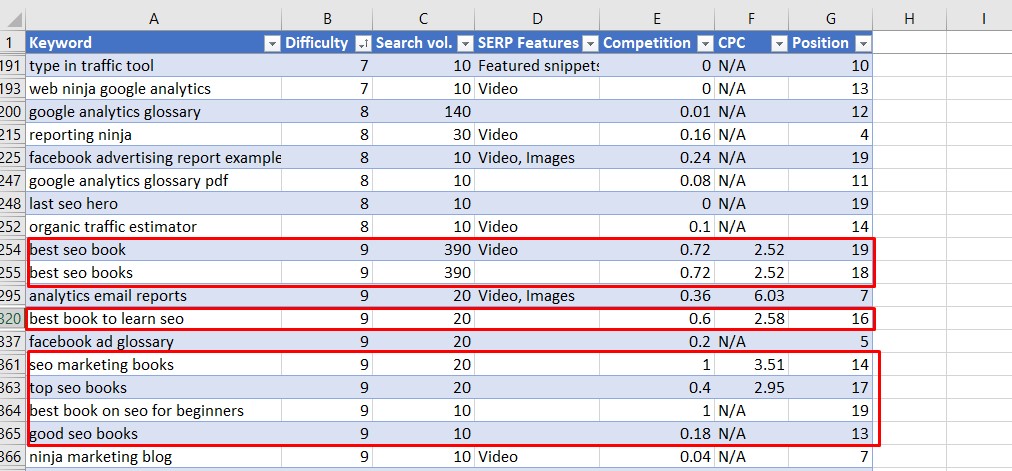Click cell 'good seo books'
Screen dimensions: 1012x471
154,434
